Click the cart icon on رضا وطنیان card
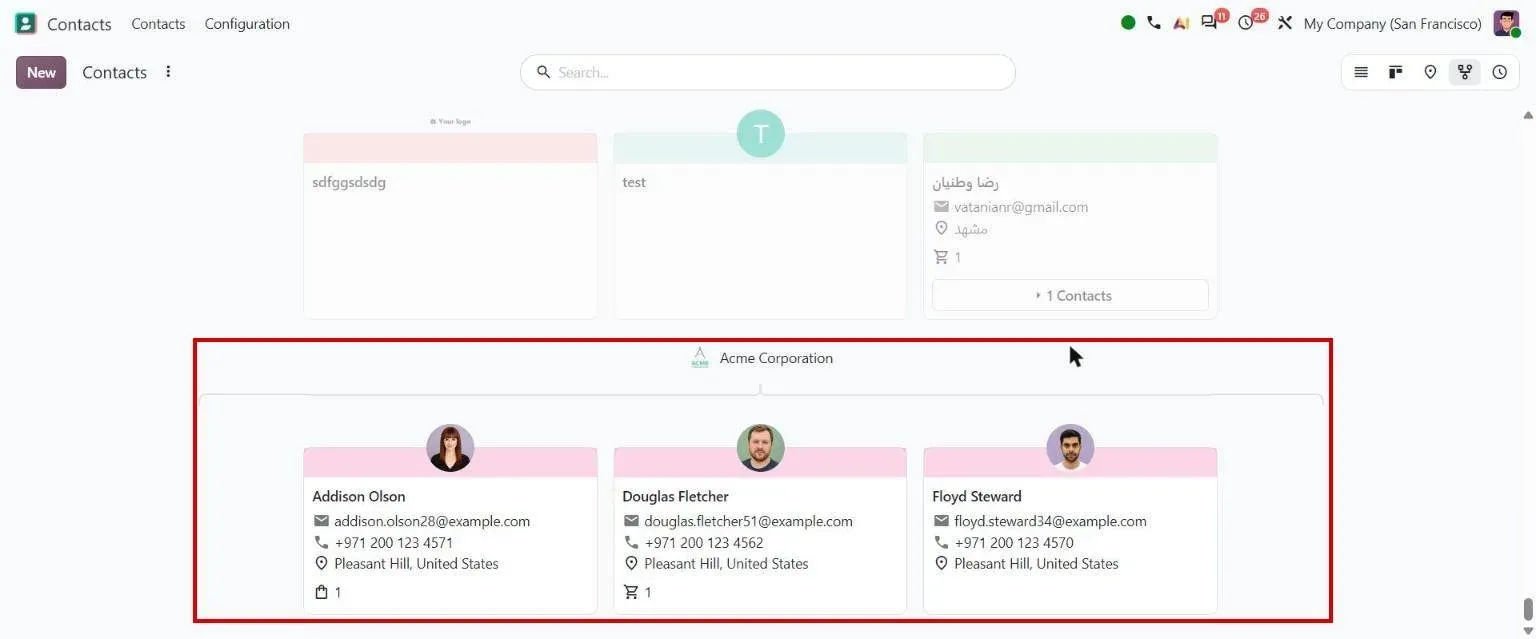 tap(941, 257)
